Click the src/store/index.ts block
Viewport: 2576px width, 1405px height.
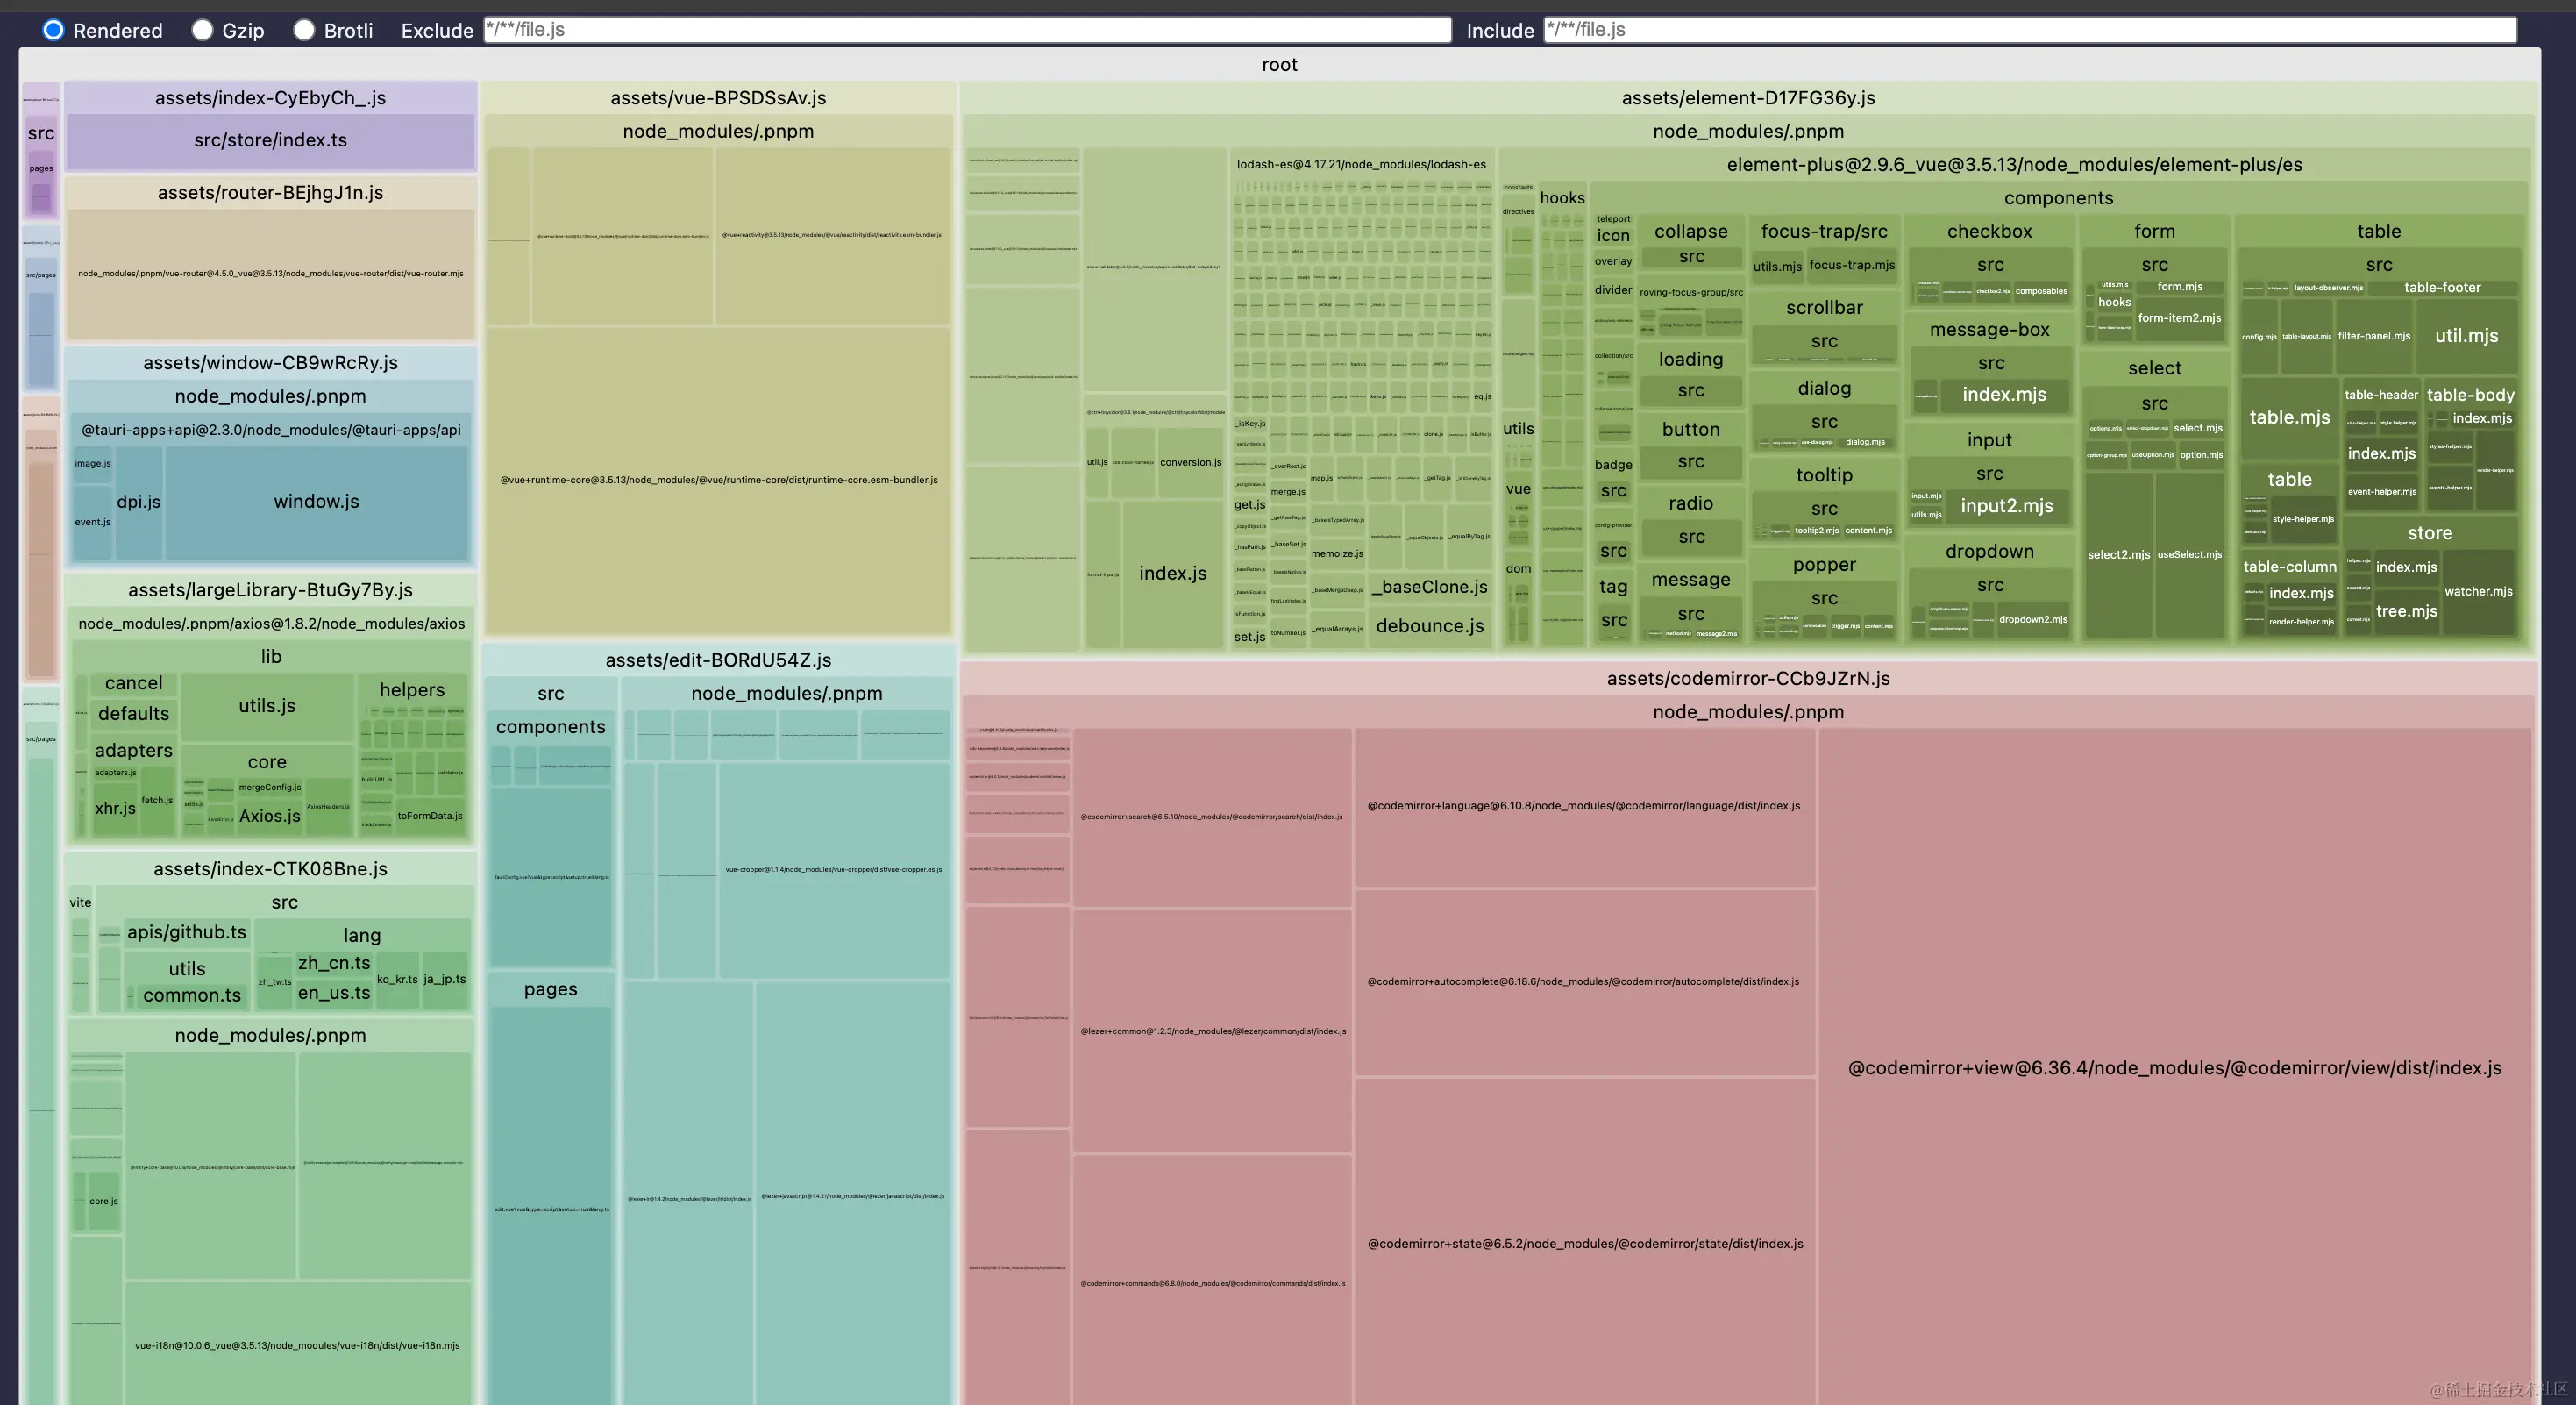click(x=270, y=140)
